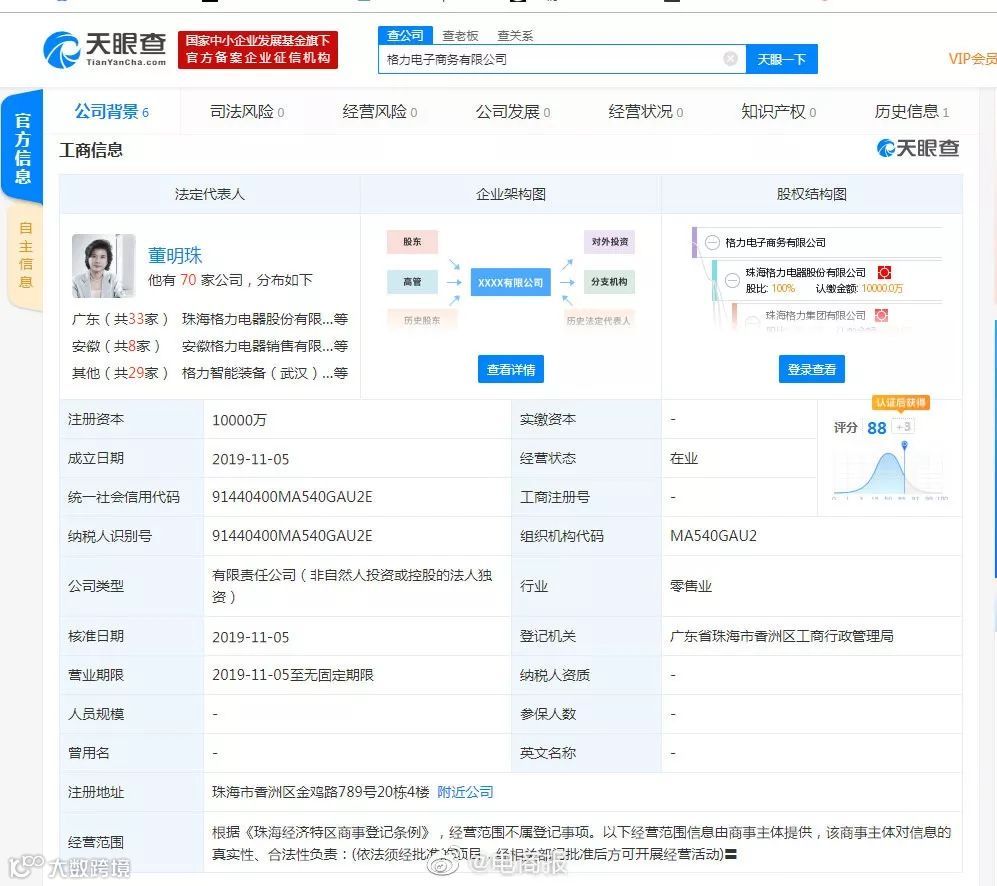
Task: Open the 董明珠 profile link
Action: tap(175, 256)
